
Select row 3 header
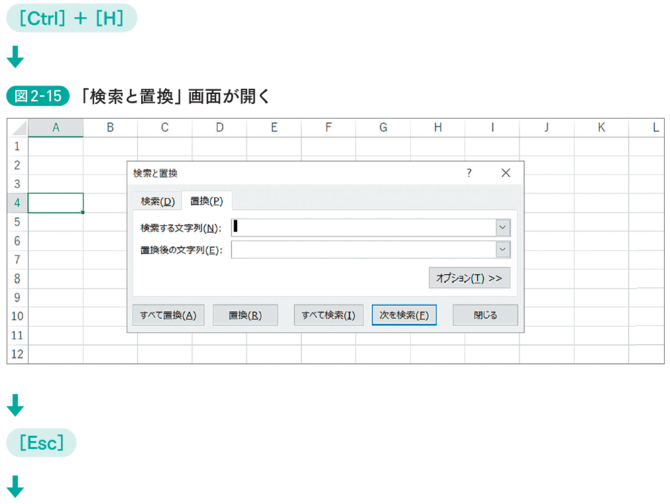click(x=18, y=184)
